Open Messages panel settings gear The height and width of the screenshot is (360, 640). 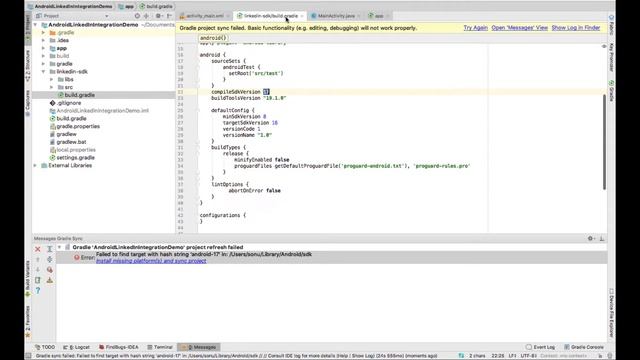[x=591, y=238]
